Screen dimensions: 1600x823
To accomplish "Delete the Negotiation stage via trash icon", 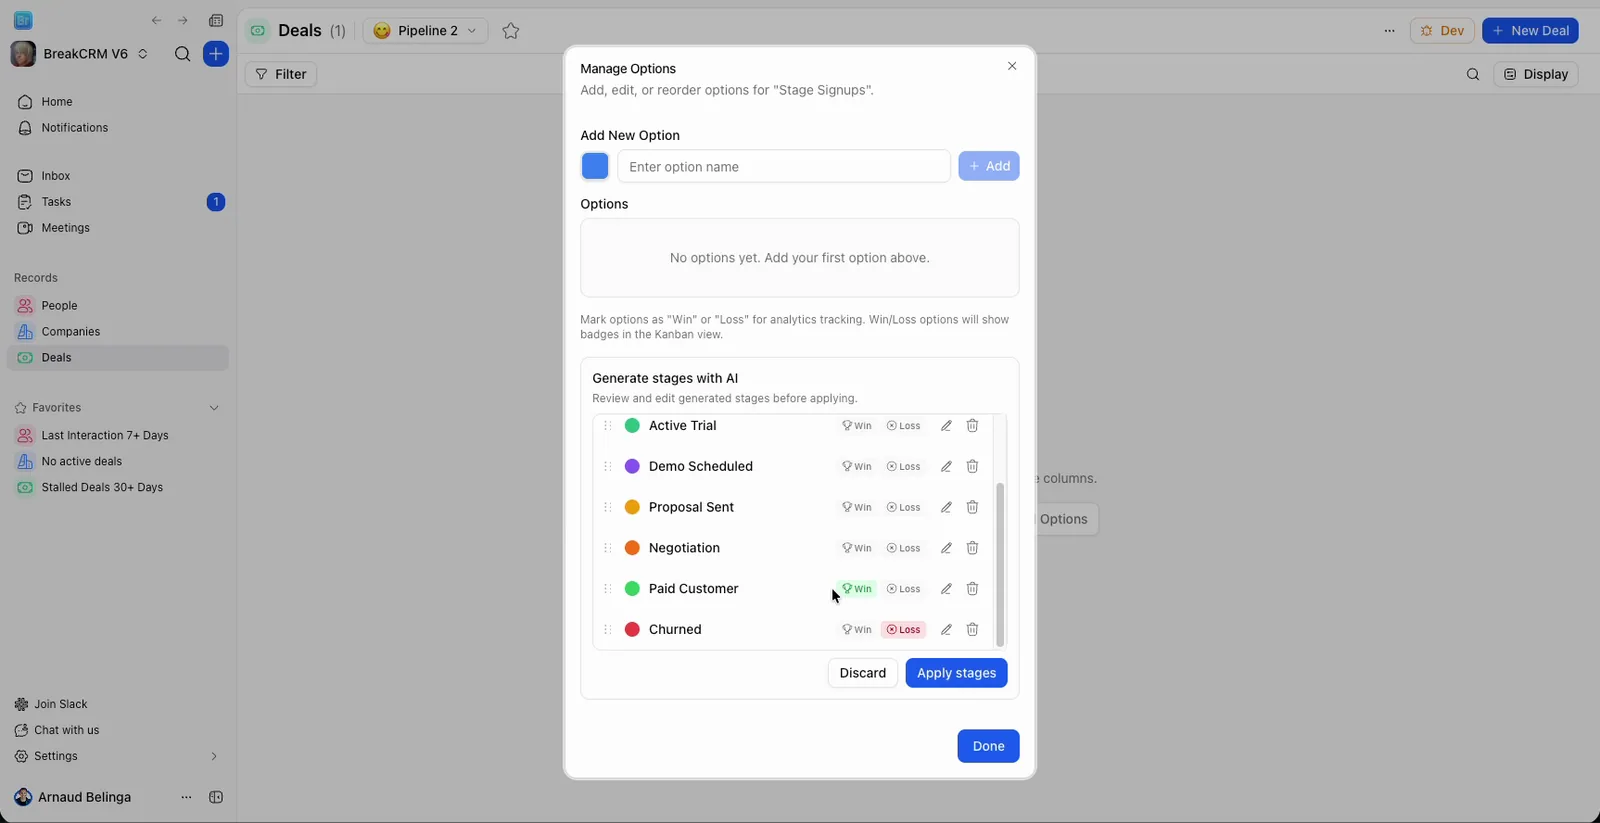I will (x=972, y=548).
